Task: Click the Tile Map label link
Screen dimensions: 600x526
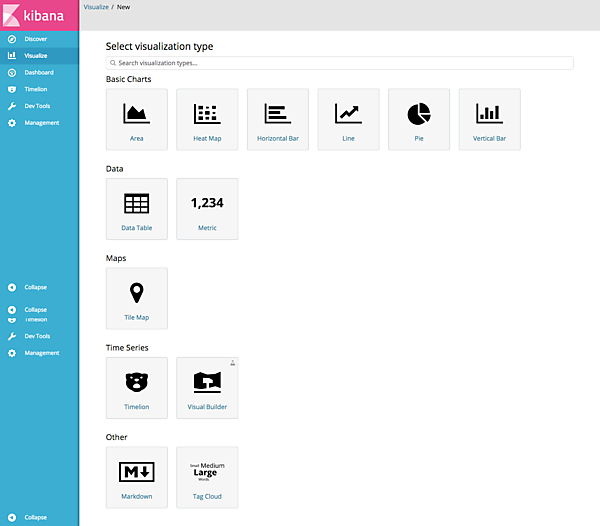Action: (137, 317)
